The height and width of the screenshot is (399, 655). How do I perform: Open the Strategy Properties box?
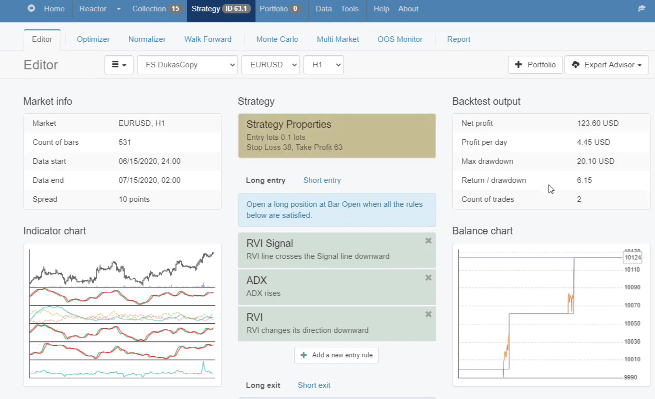tap(337, 136)
